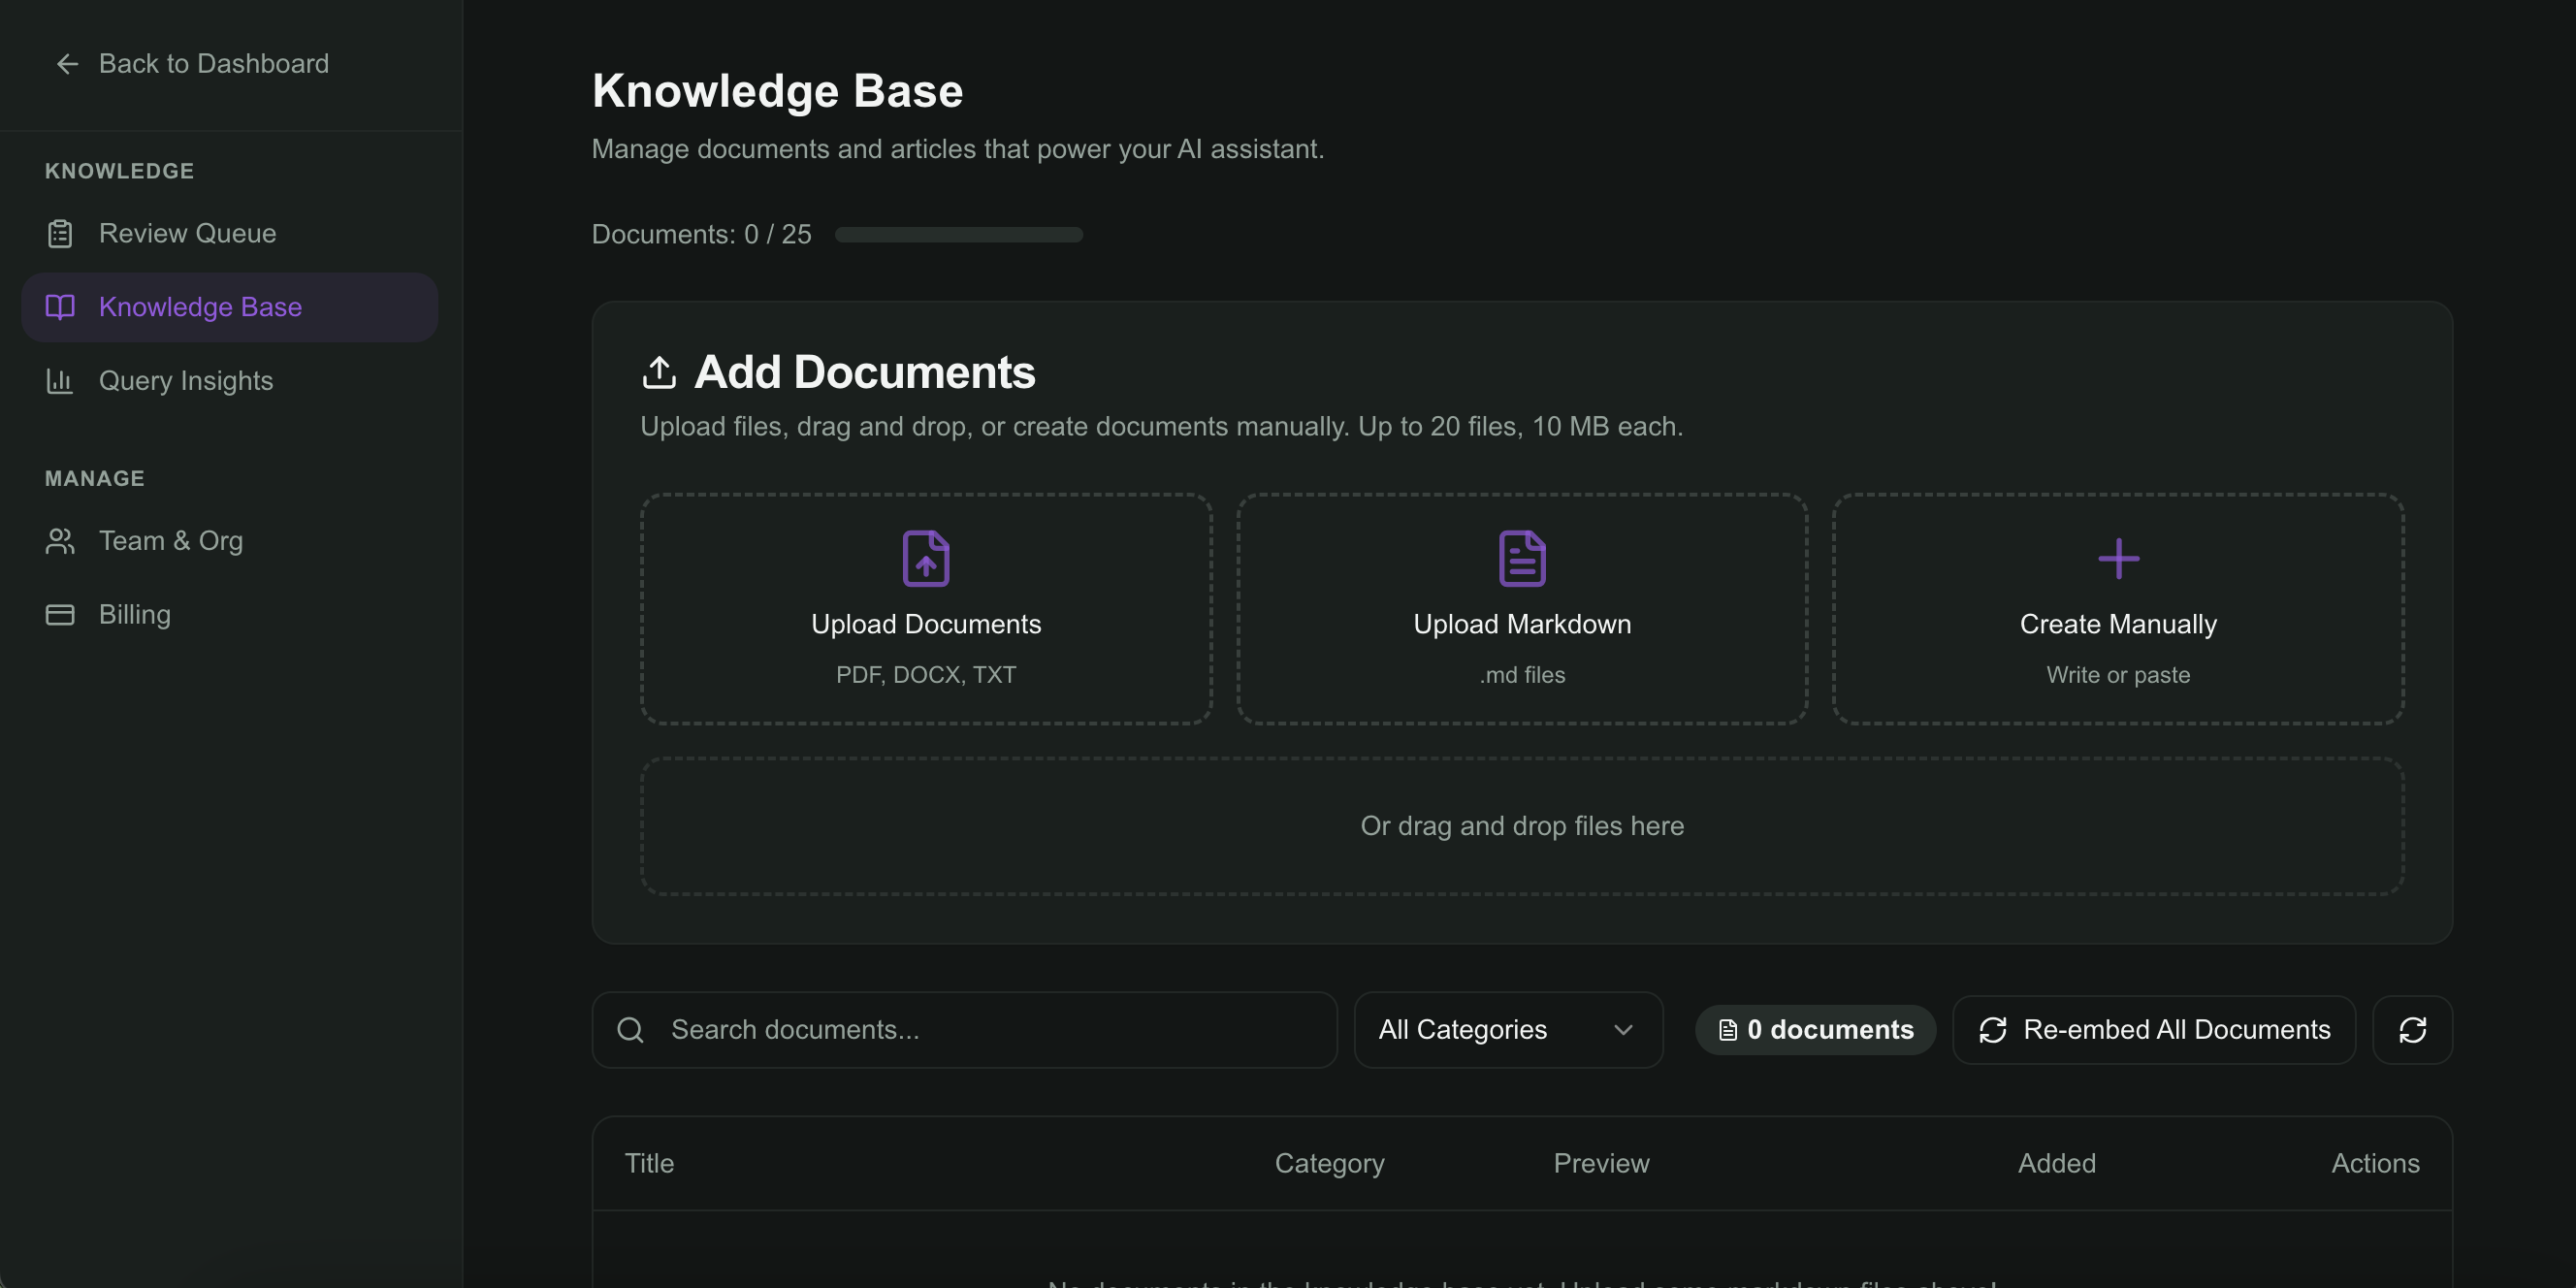
Task: Click the Upload Documents file icon
Action: pos(925,558)
